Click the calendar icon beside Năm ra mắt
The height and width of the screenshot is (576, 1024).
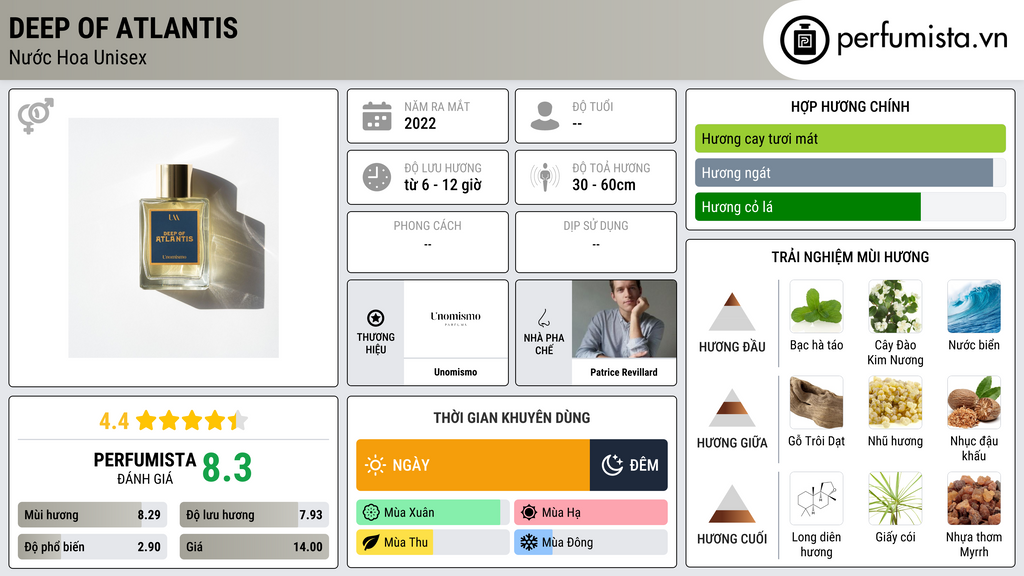point(377,116)
